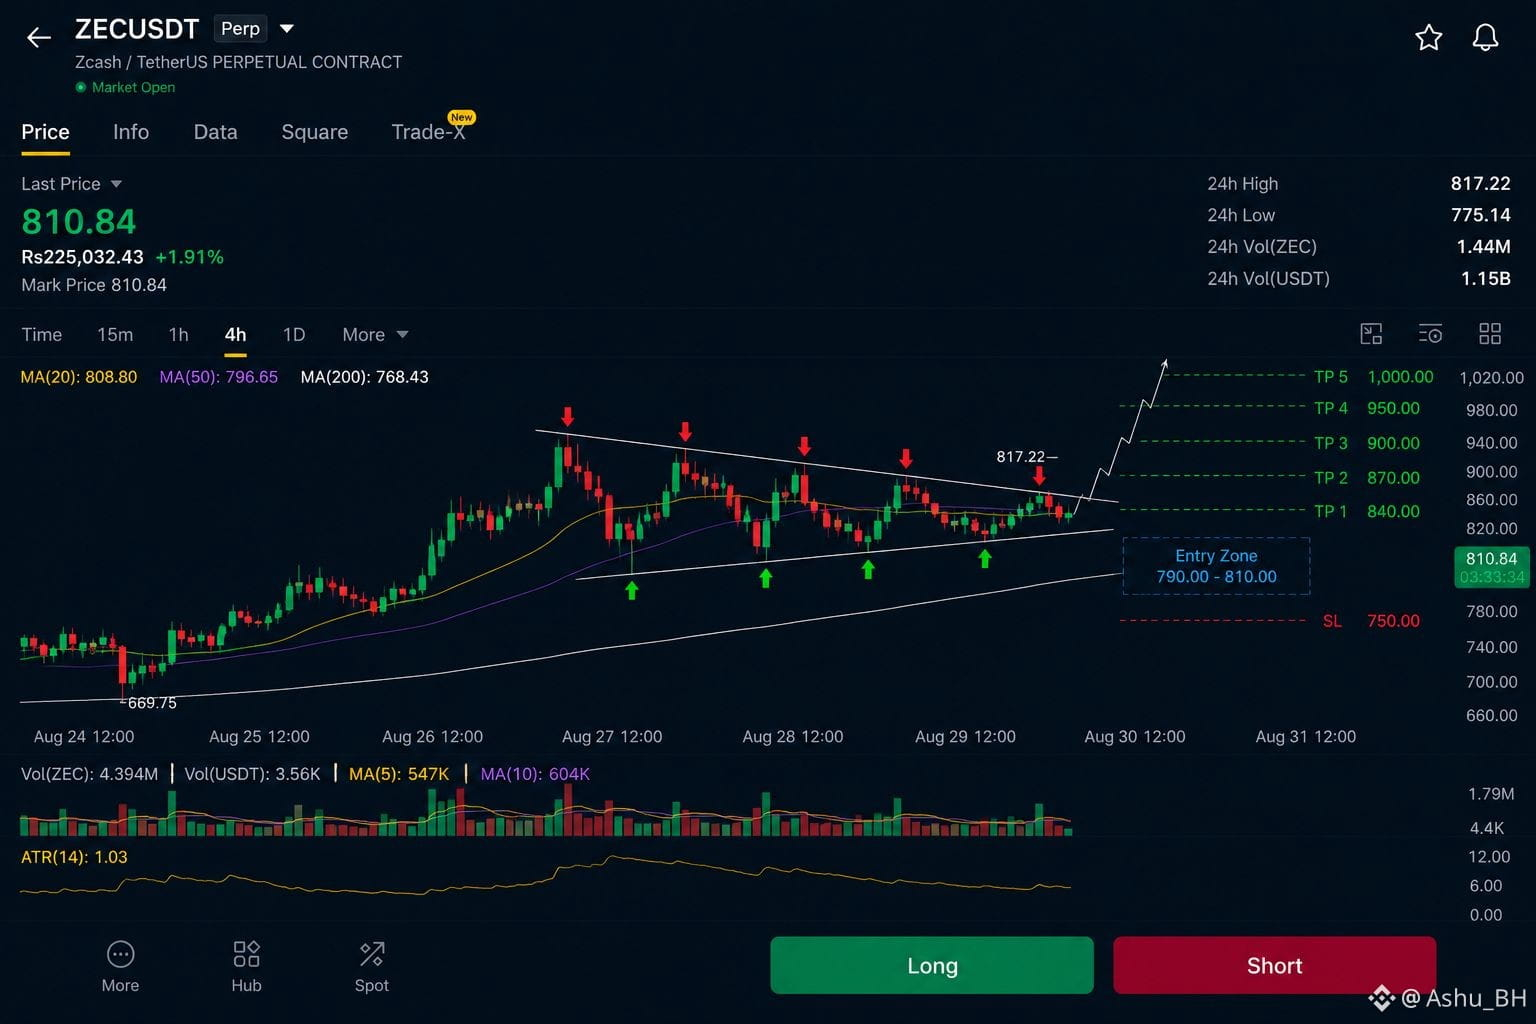The width and height of the screenshot is (1536, 1024).
Task: Select the 15m timeframe
Action: [115, 335]
